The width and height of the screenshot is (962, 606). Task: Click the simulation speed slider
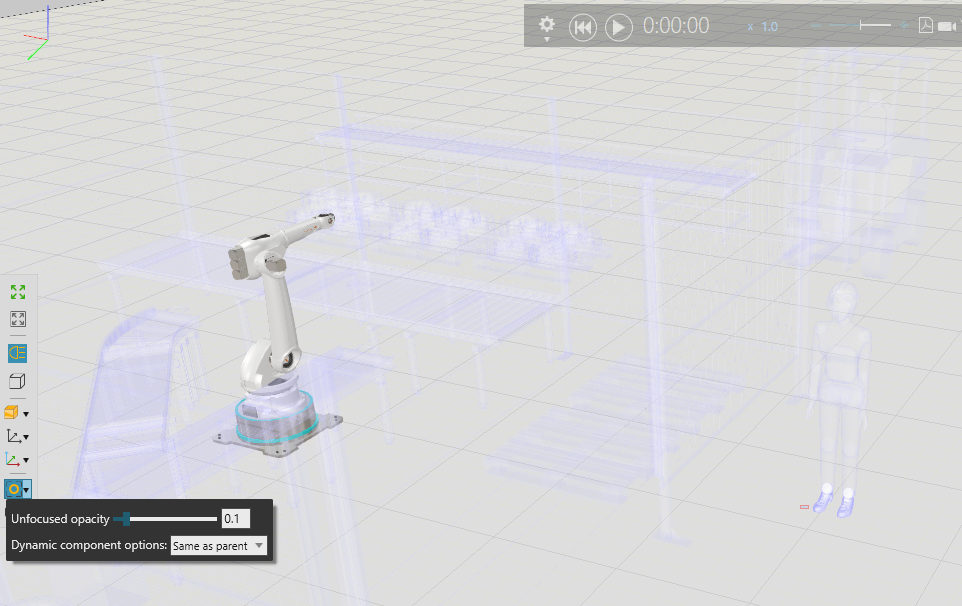(x=860, y=25)
